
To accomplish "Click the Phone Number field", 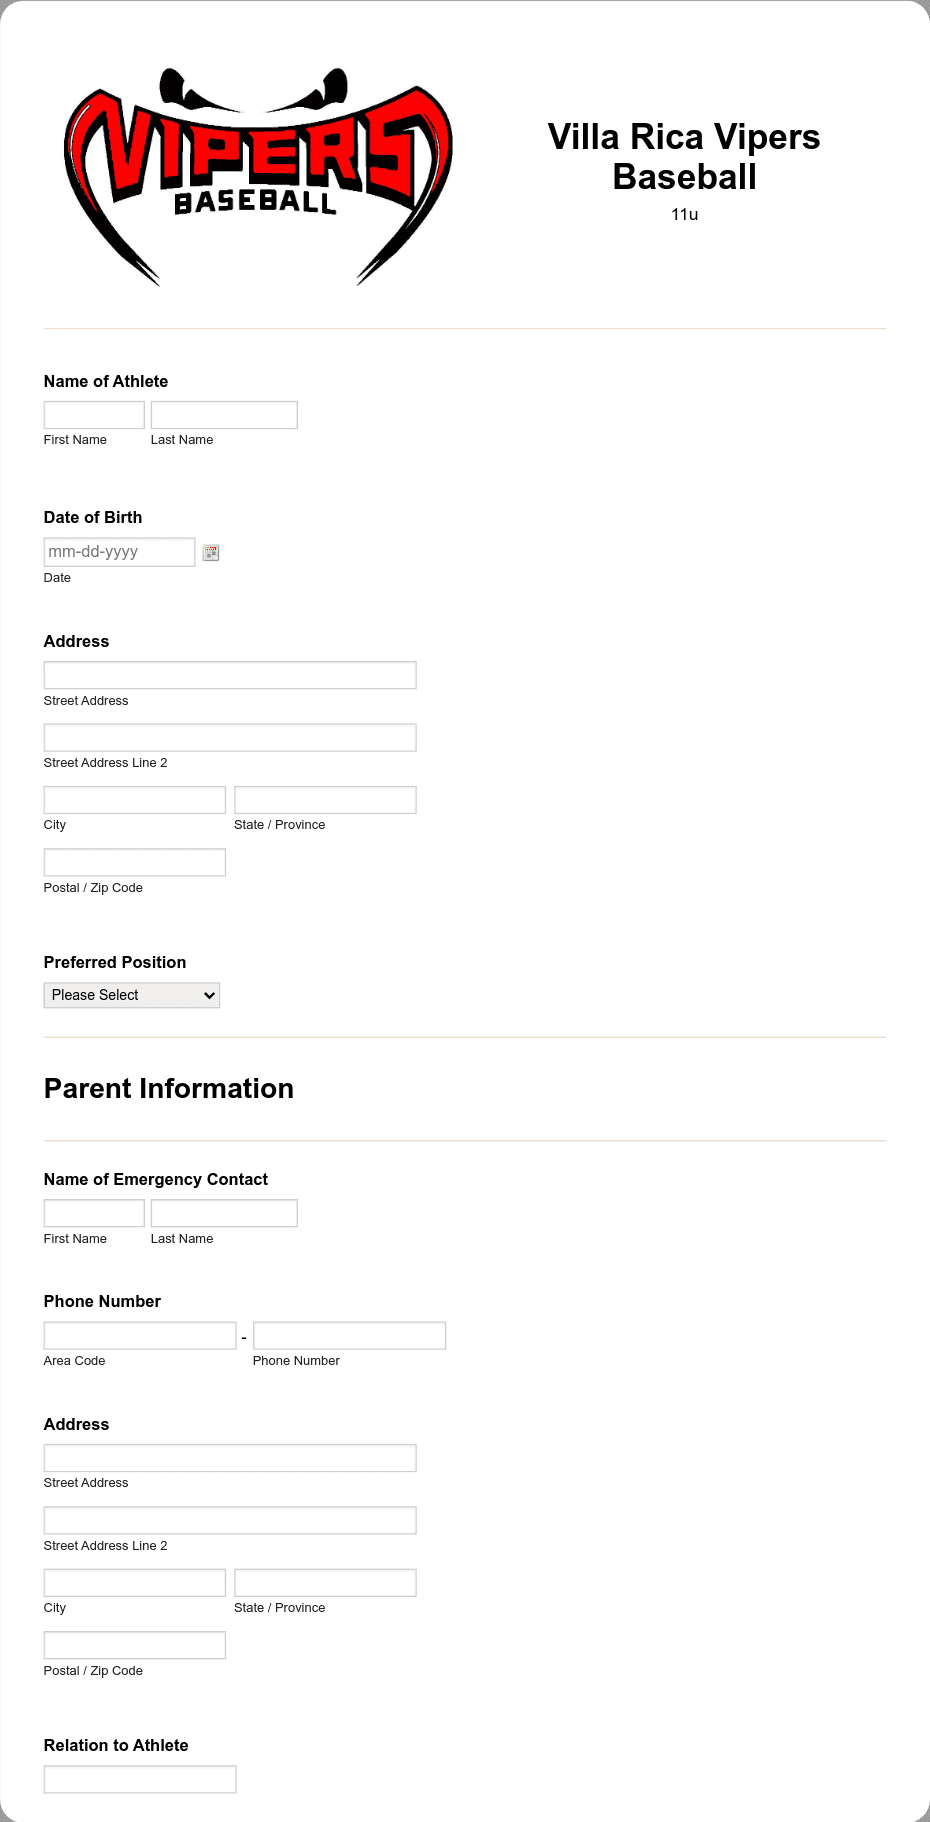I will click(x=349, y=1334).
